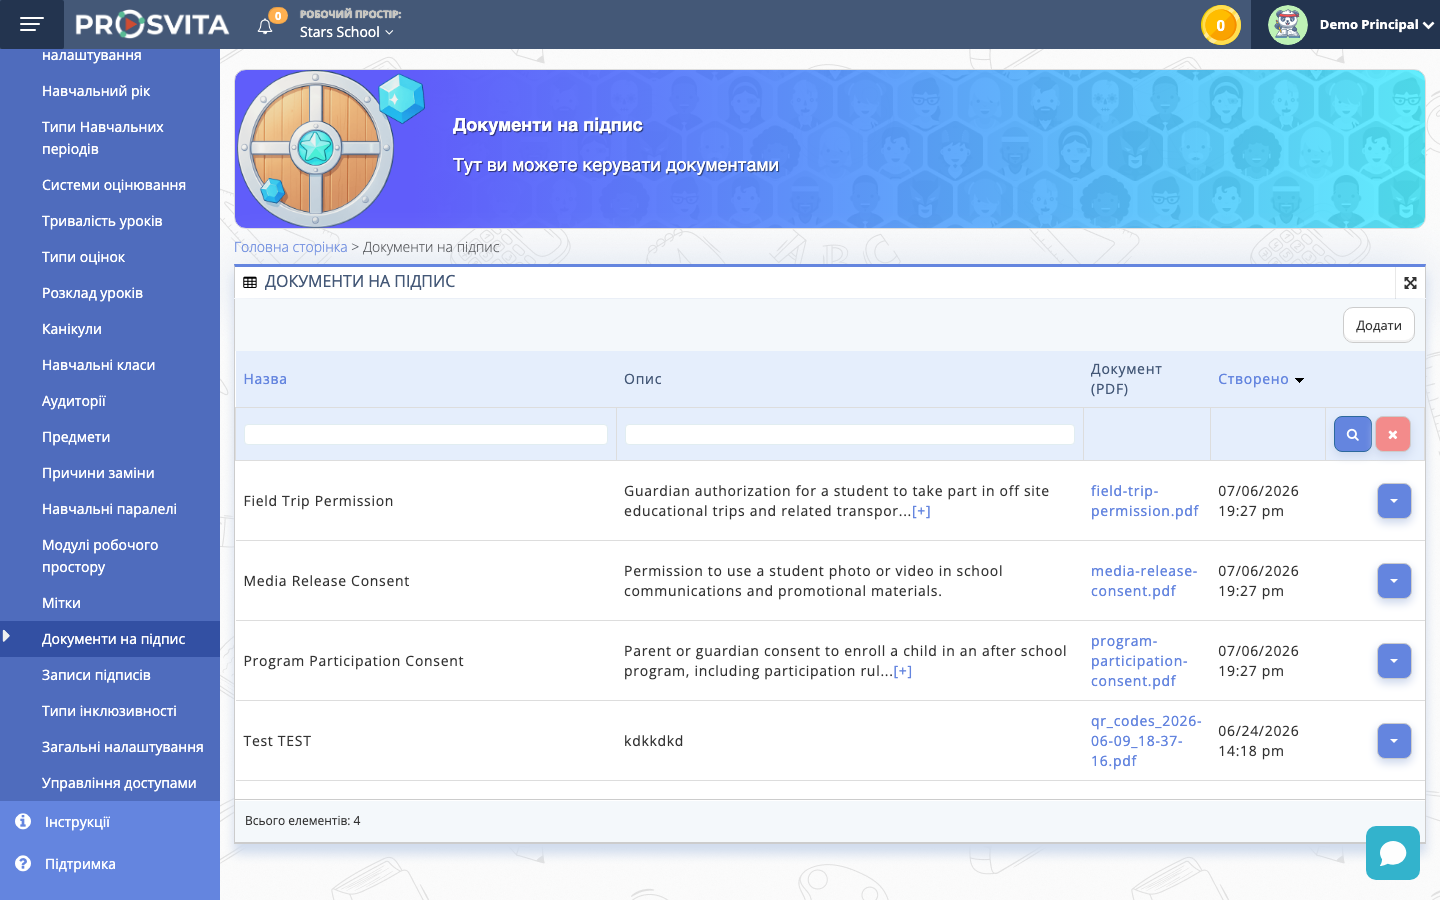Click the Demo Principal avatar image
This screenshot has width=1440, height=900.
[1288, 25]
